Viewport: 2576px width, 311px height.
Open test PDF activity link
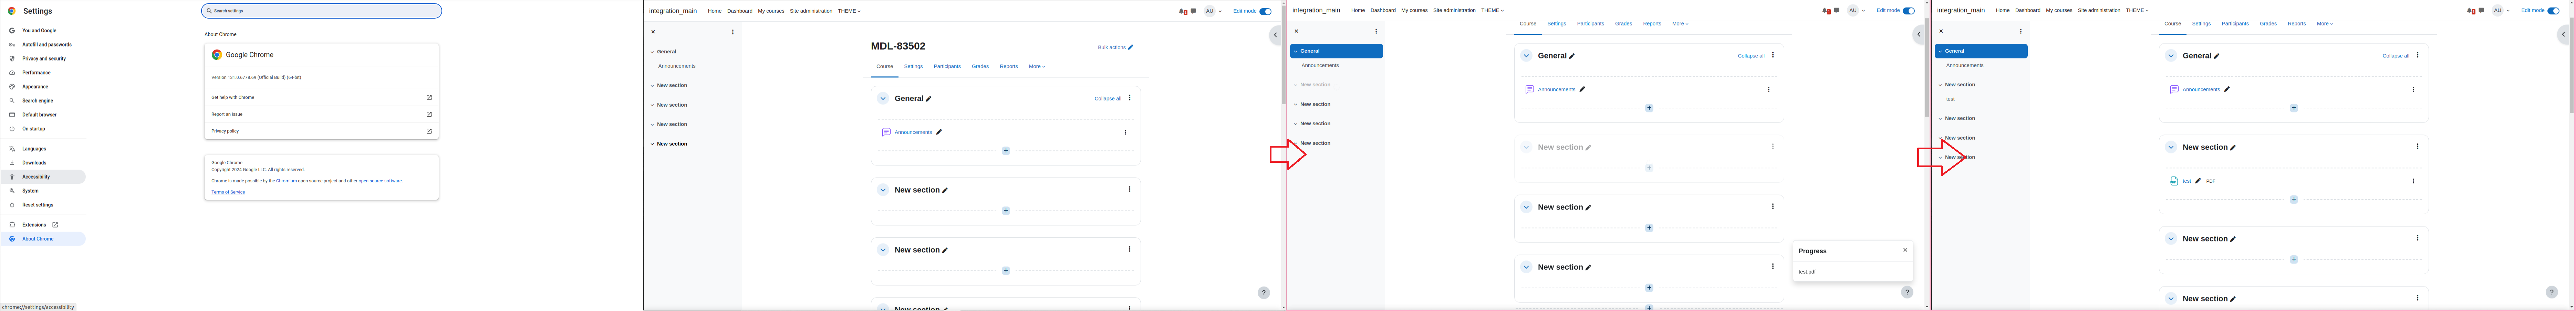coord(2187,181)
